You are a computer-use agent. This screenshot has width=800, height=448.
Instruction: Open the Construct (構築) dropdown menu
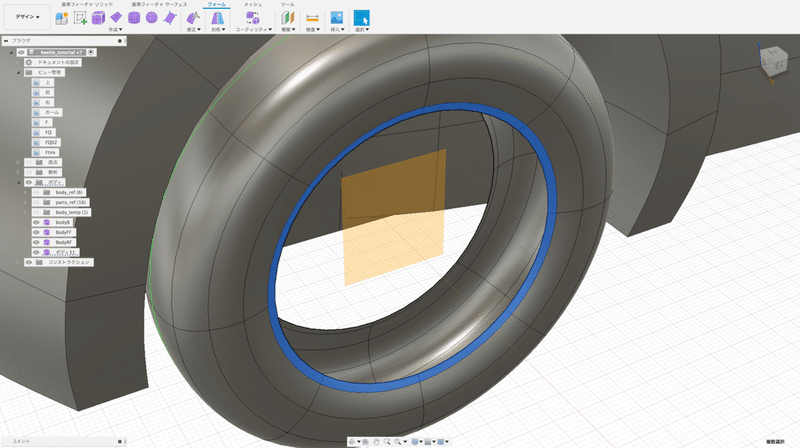288,30
